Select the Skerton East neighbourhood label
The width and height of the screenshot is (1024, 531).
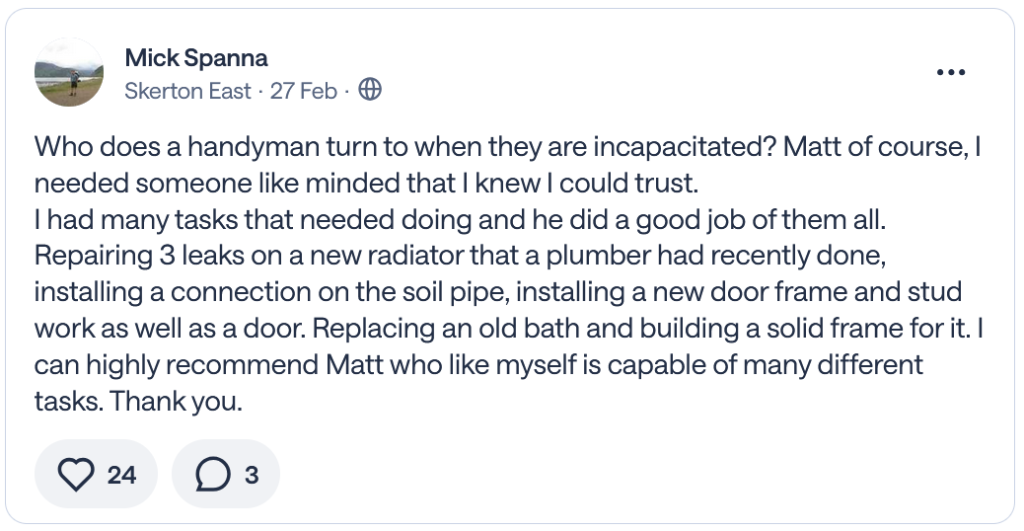(x=188, y=90)
